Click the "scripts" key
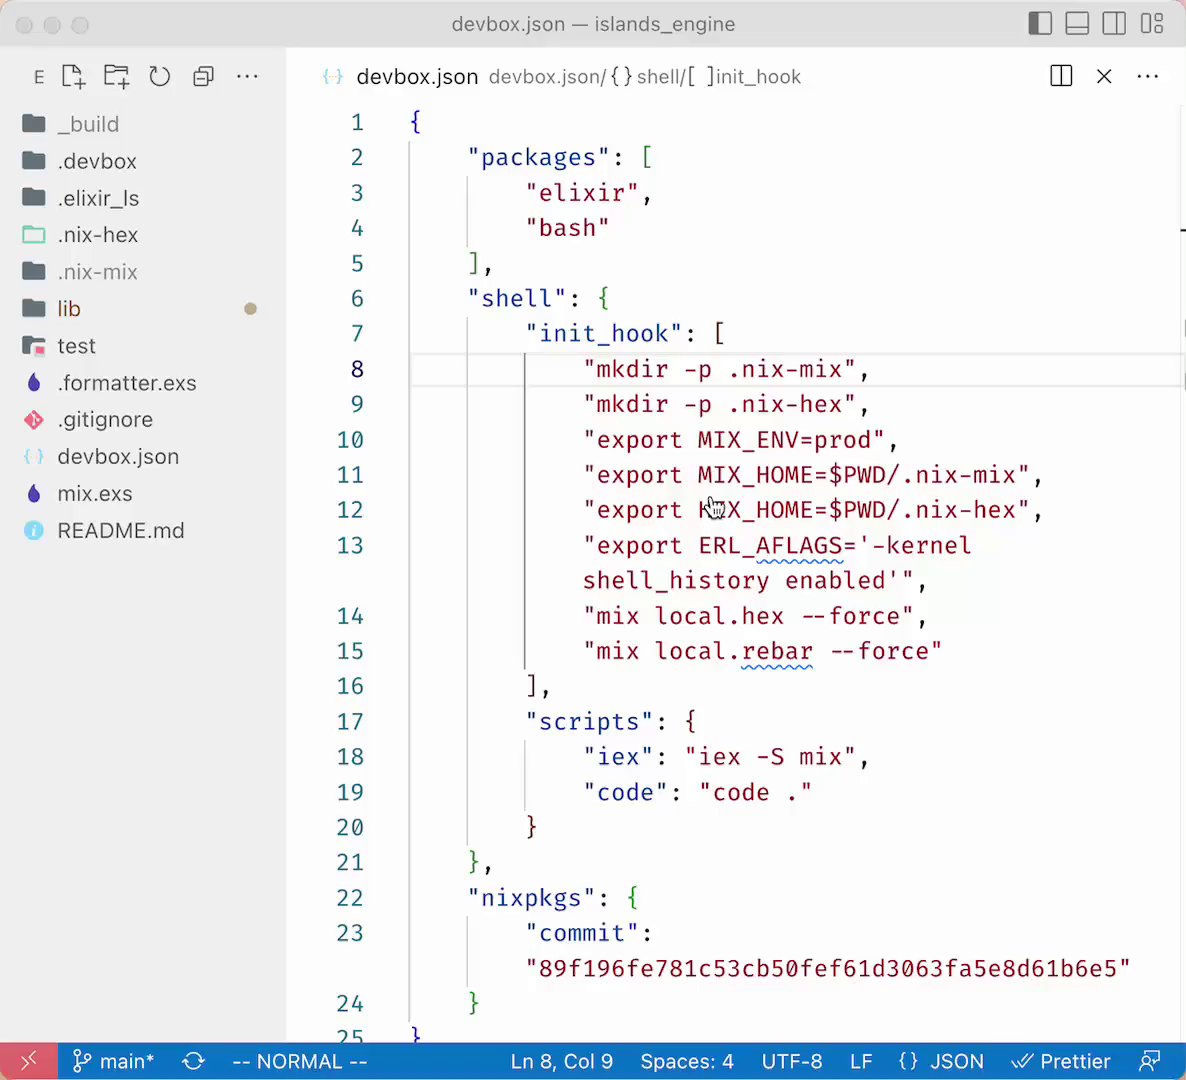This screenshot has width=1186, height=1080. coord(589,722)
